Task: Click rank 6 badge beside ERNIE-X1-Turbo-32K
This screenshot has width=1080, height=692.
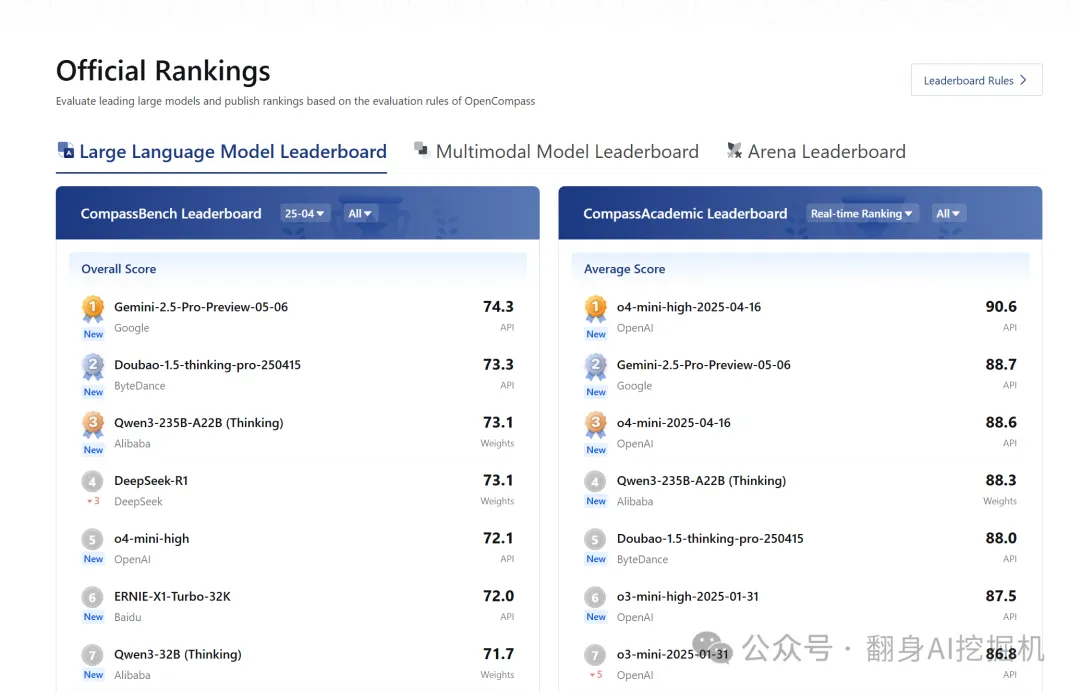Action: coord(93,597)
